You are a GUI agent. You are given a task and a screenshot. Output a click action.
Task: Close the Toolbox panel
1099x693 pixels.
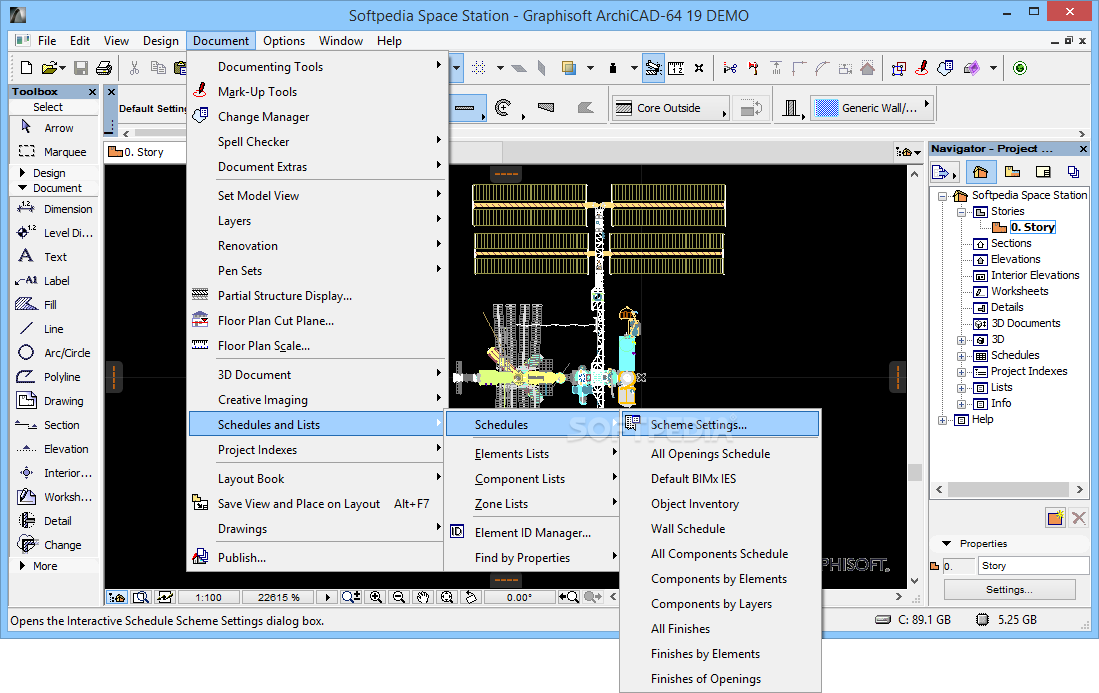tap(92, 92)
